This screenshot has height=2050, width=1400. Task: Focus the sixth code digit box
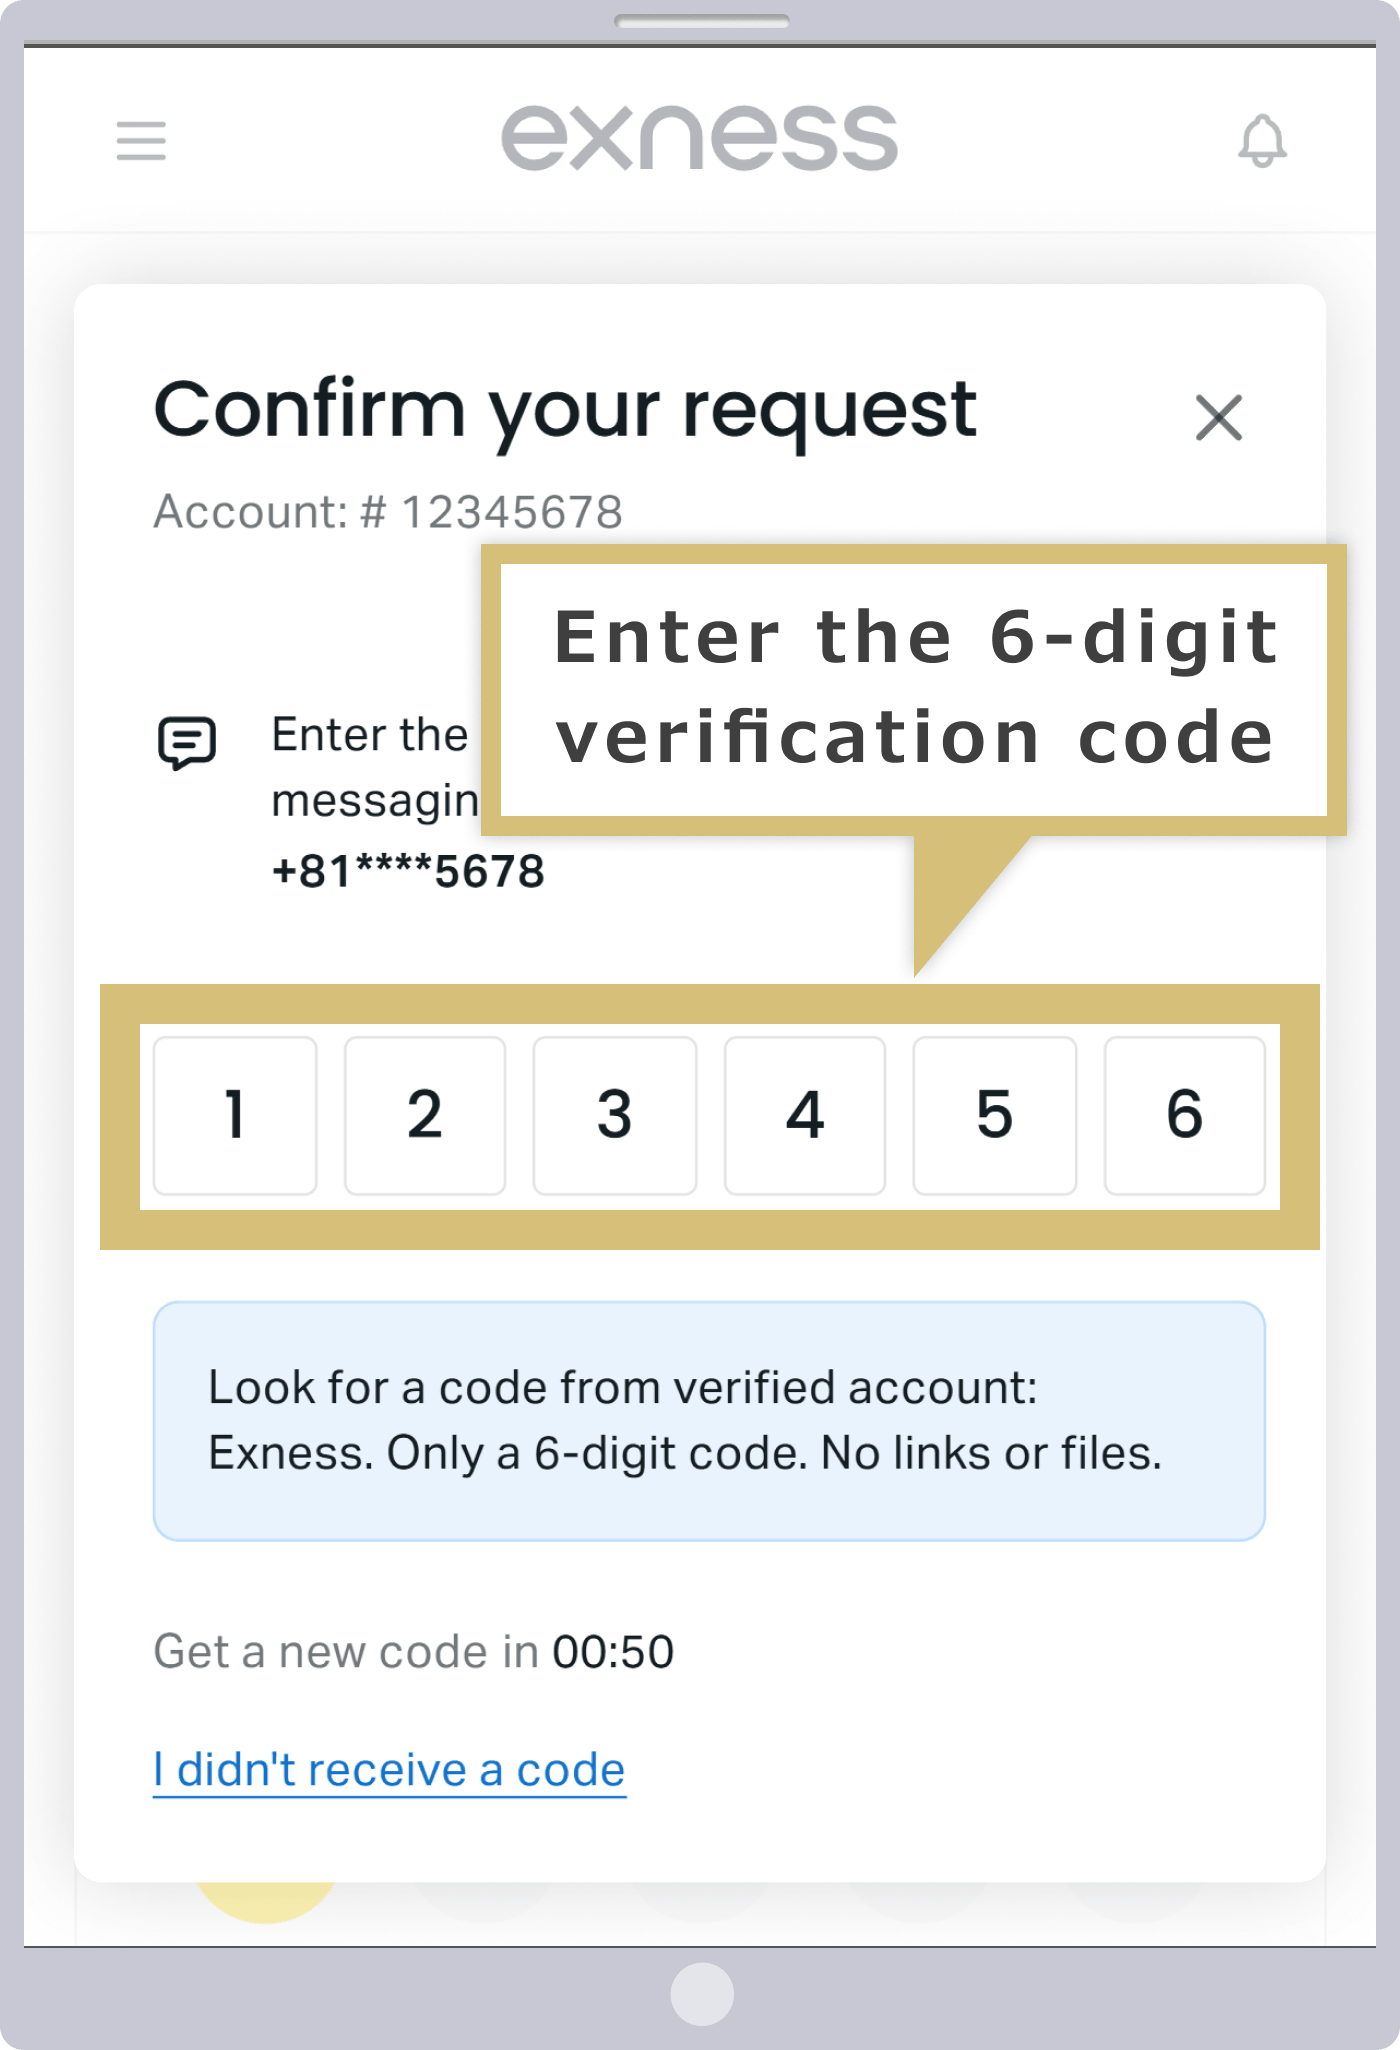(x=1185, y=1115)
